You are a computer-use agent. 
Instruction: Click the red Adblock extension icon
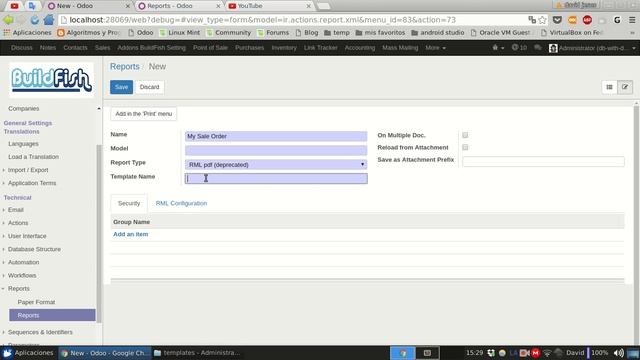click(x=587, y=20)
